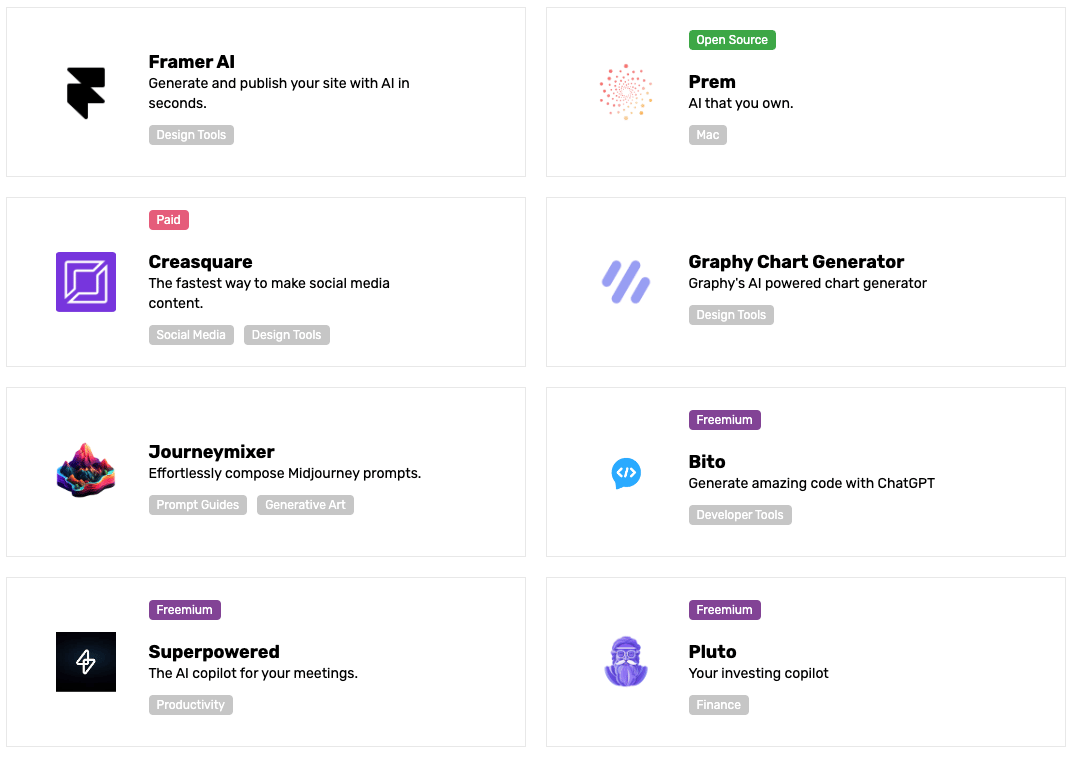The image size is (1074, 757).
Task: Filter by Generative Art tag
Action: coord(305,505)
